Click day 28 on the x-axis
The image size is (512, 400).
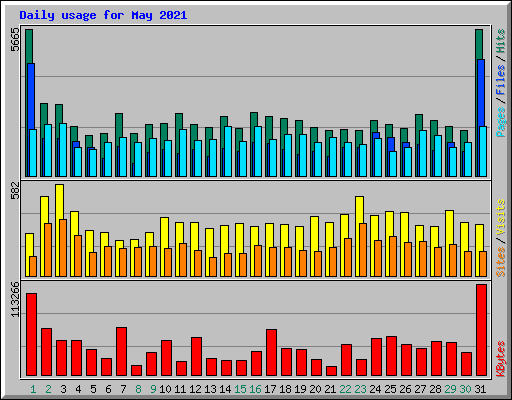(435, 389)
